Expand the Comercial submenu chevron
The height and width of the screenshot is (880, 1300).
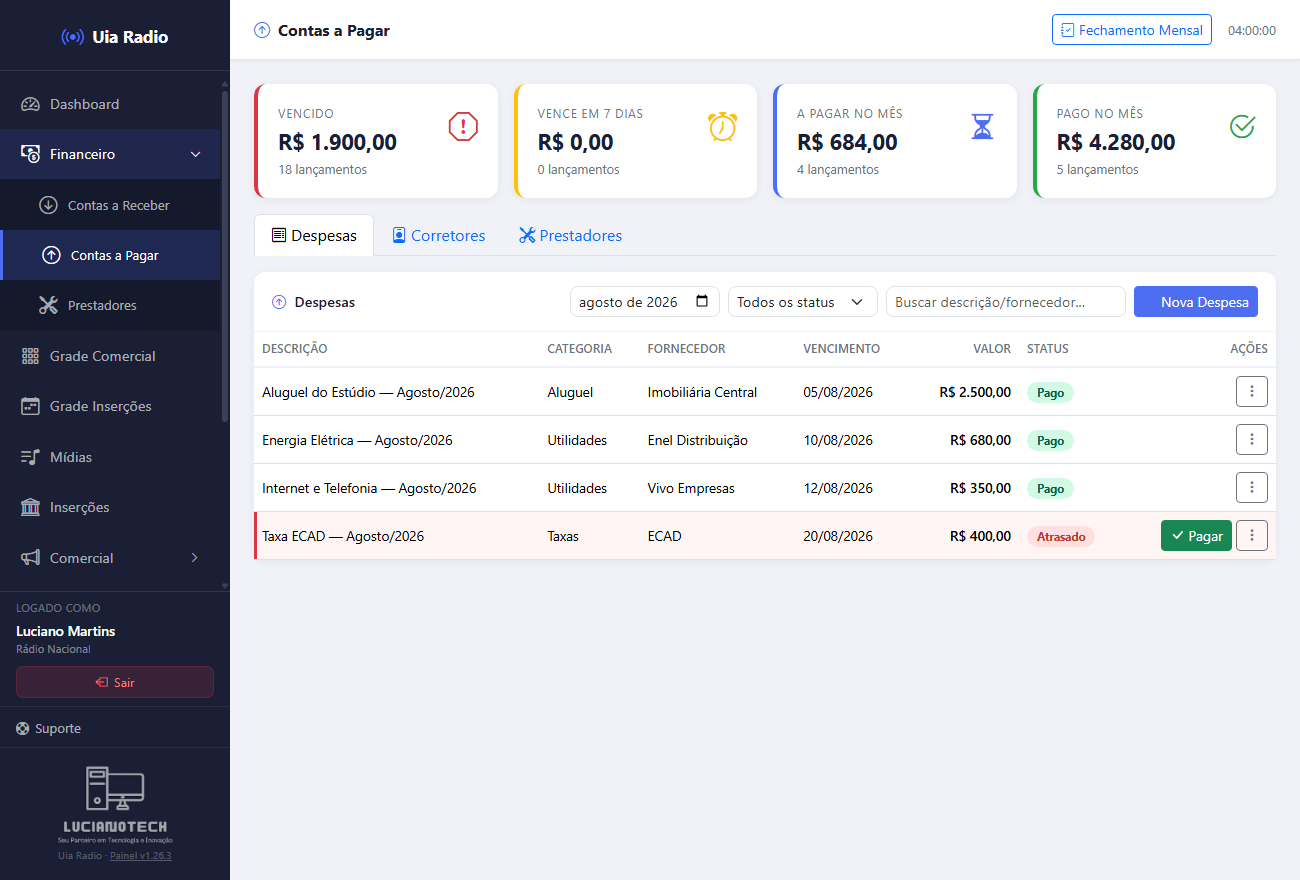[x=195, y=558]
